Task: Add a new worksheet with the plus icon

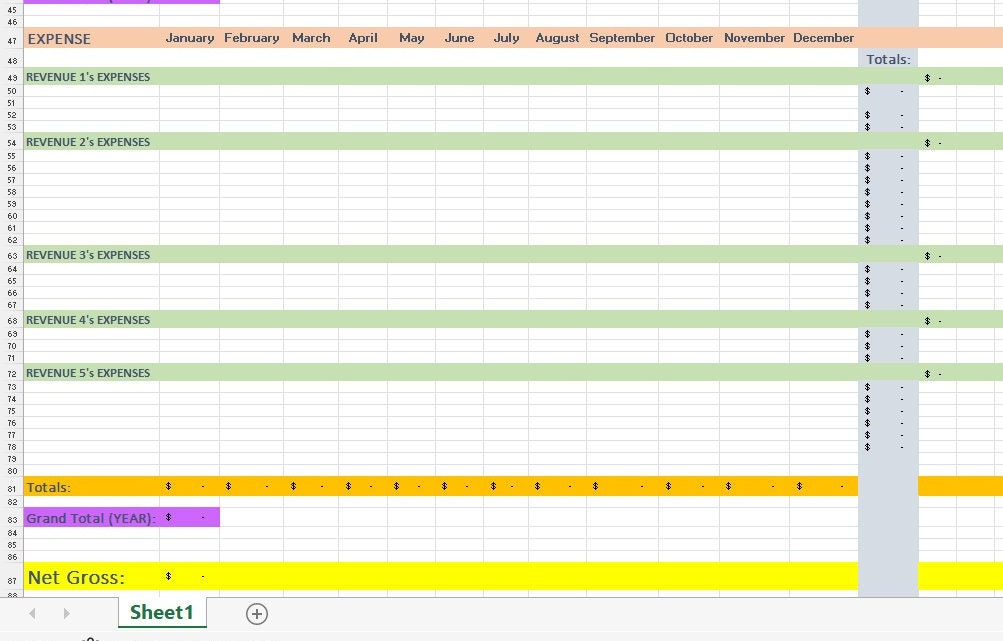Action: coord(256,613)
